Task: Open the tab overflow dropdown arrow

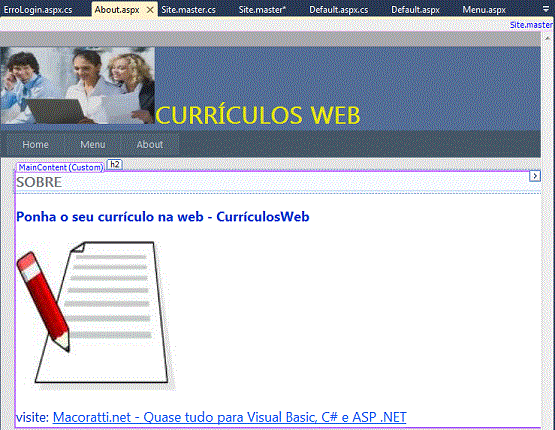Action: [546, 10]
